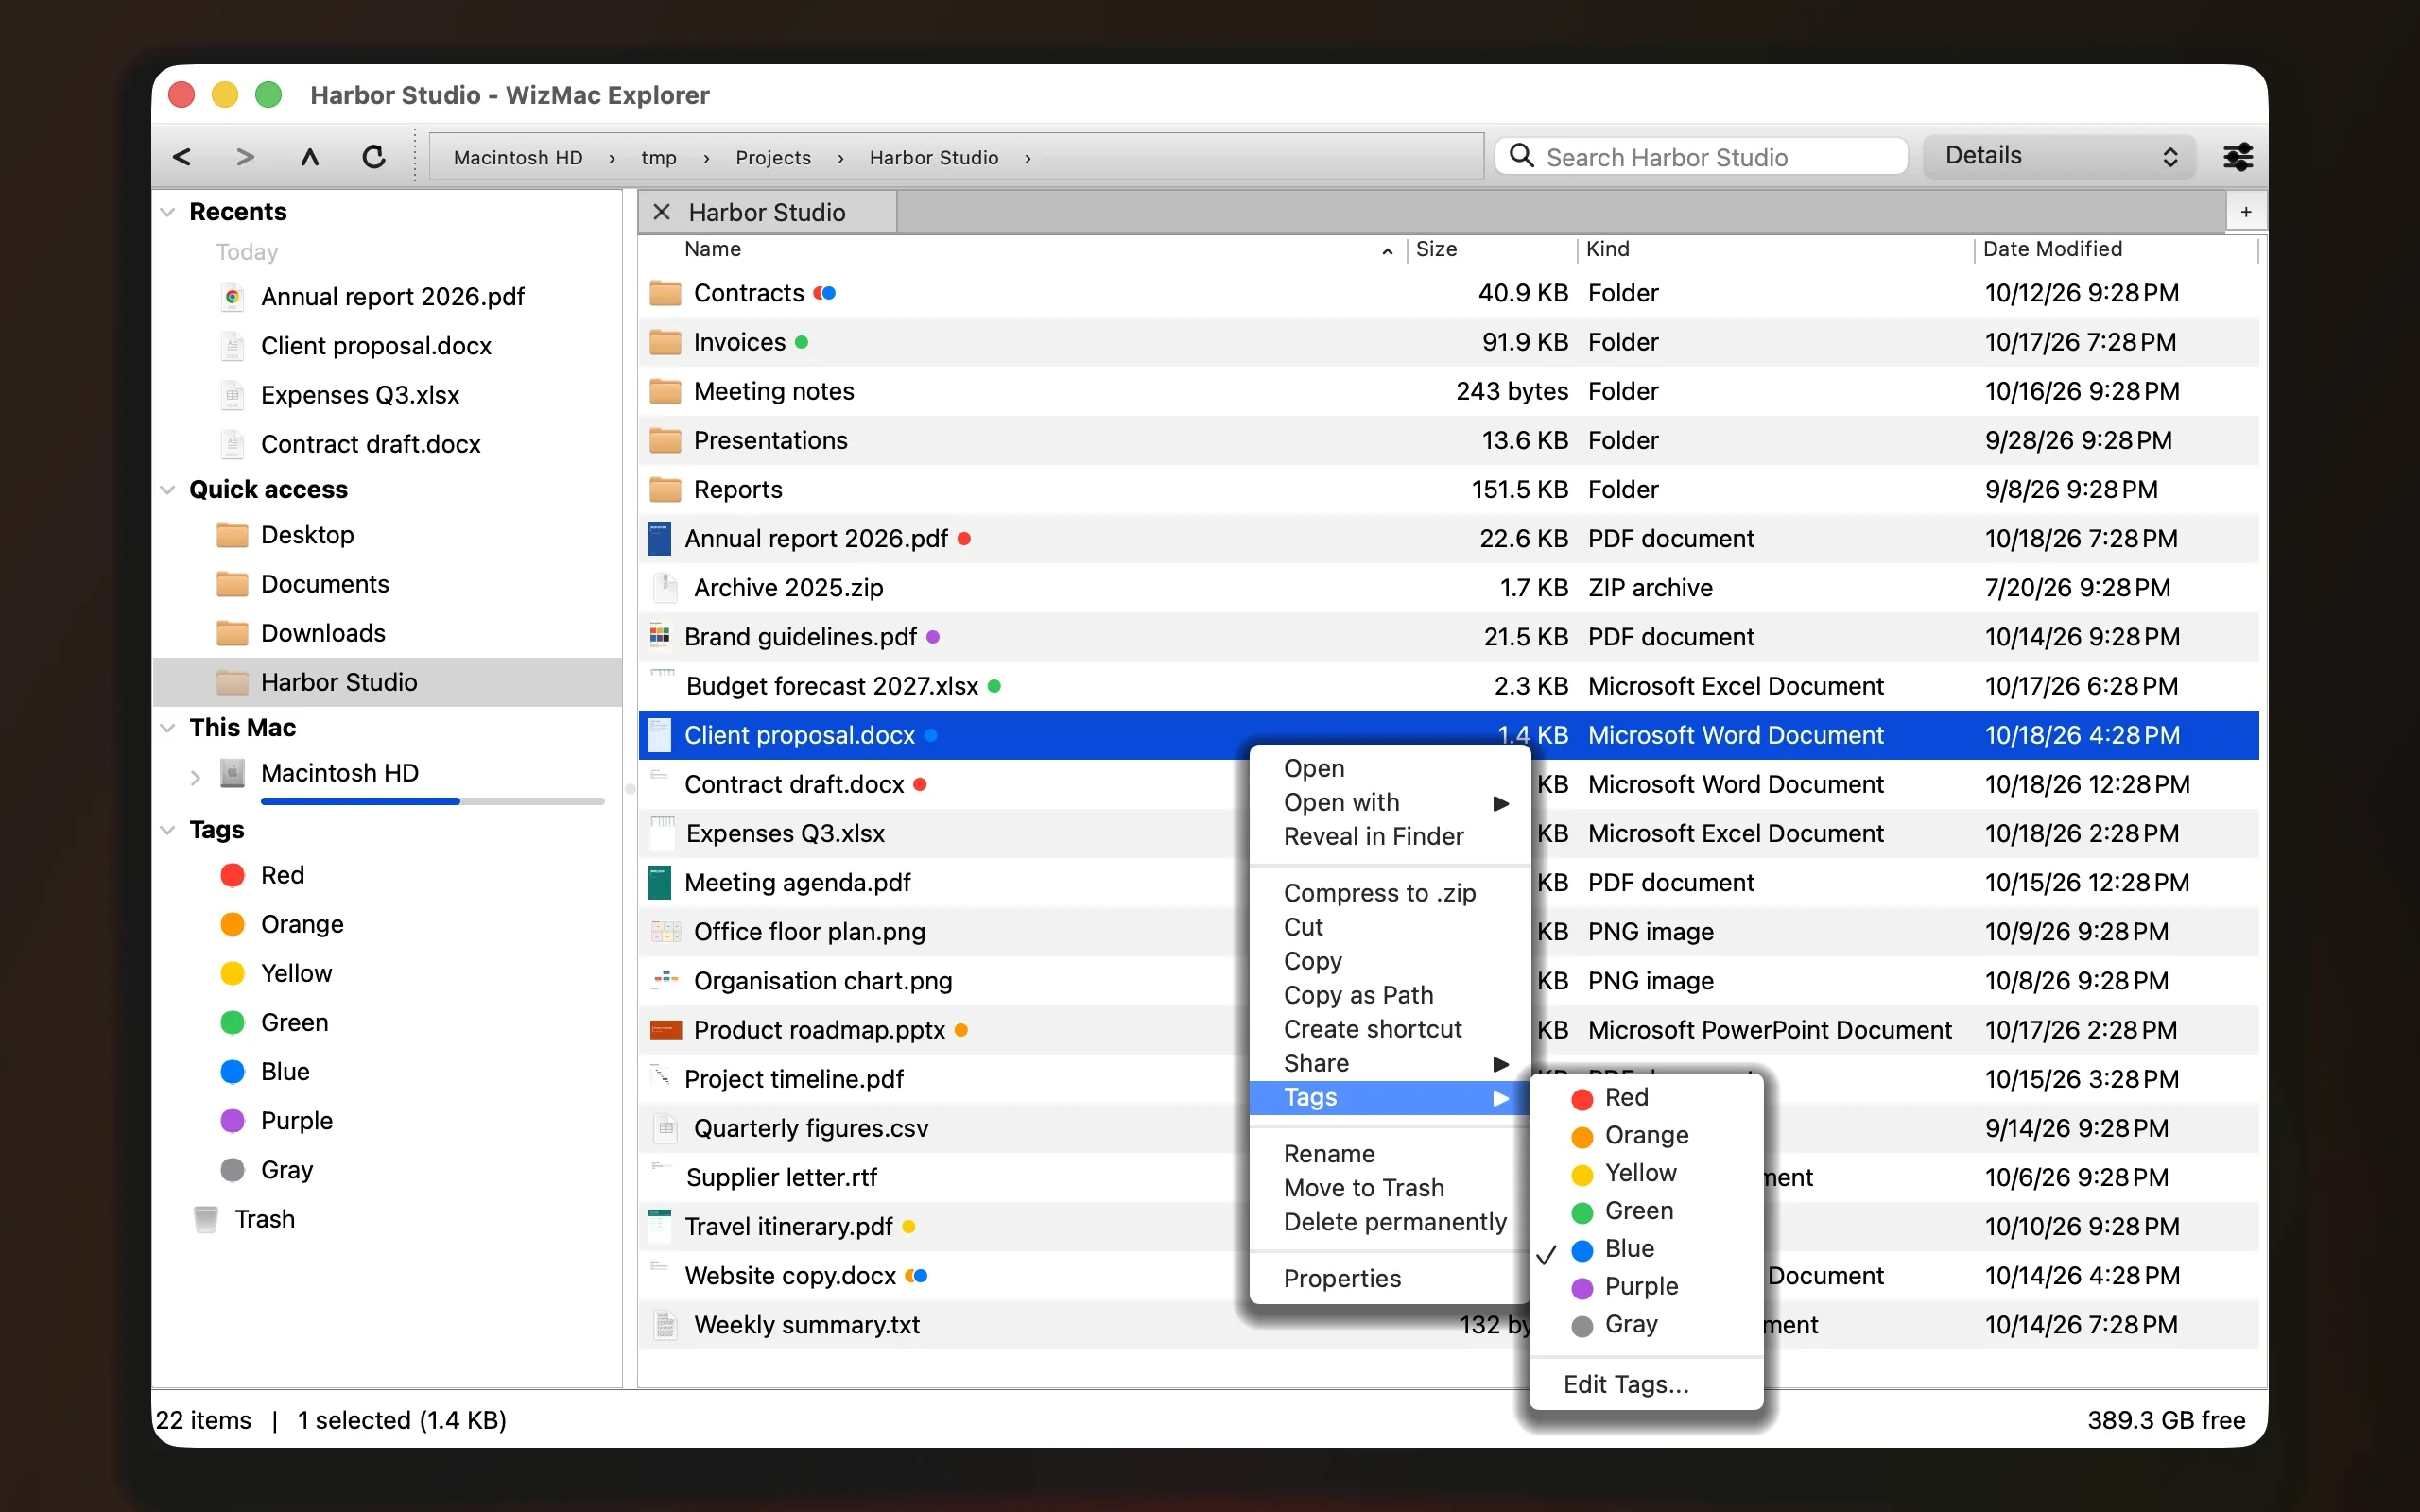Image resolution: width=2420 pixels, height=1512 pixels.
Task: Click the Macintosh HD drive icon
Action: pos(232,773)
